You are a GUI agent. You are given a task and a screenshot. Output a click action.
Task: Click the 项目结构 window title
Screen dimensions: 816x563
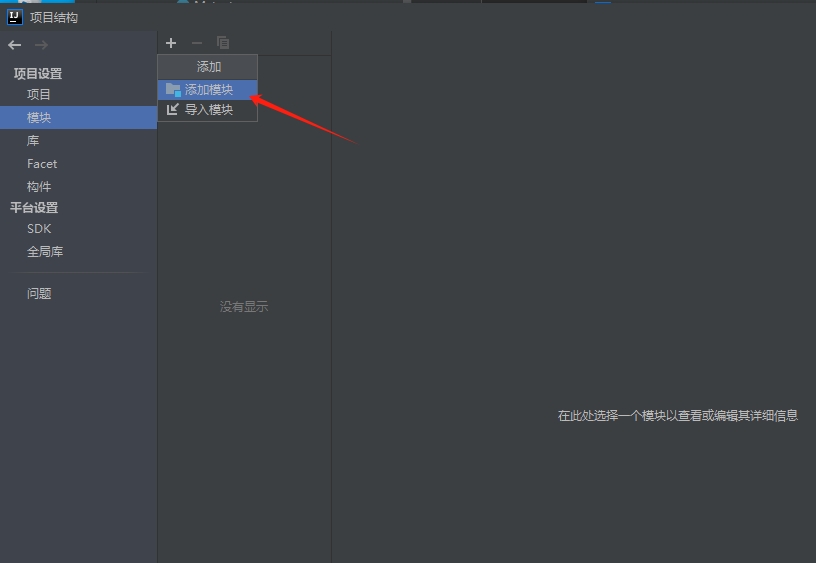point(54,18)
